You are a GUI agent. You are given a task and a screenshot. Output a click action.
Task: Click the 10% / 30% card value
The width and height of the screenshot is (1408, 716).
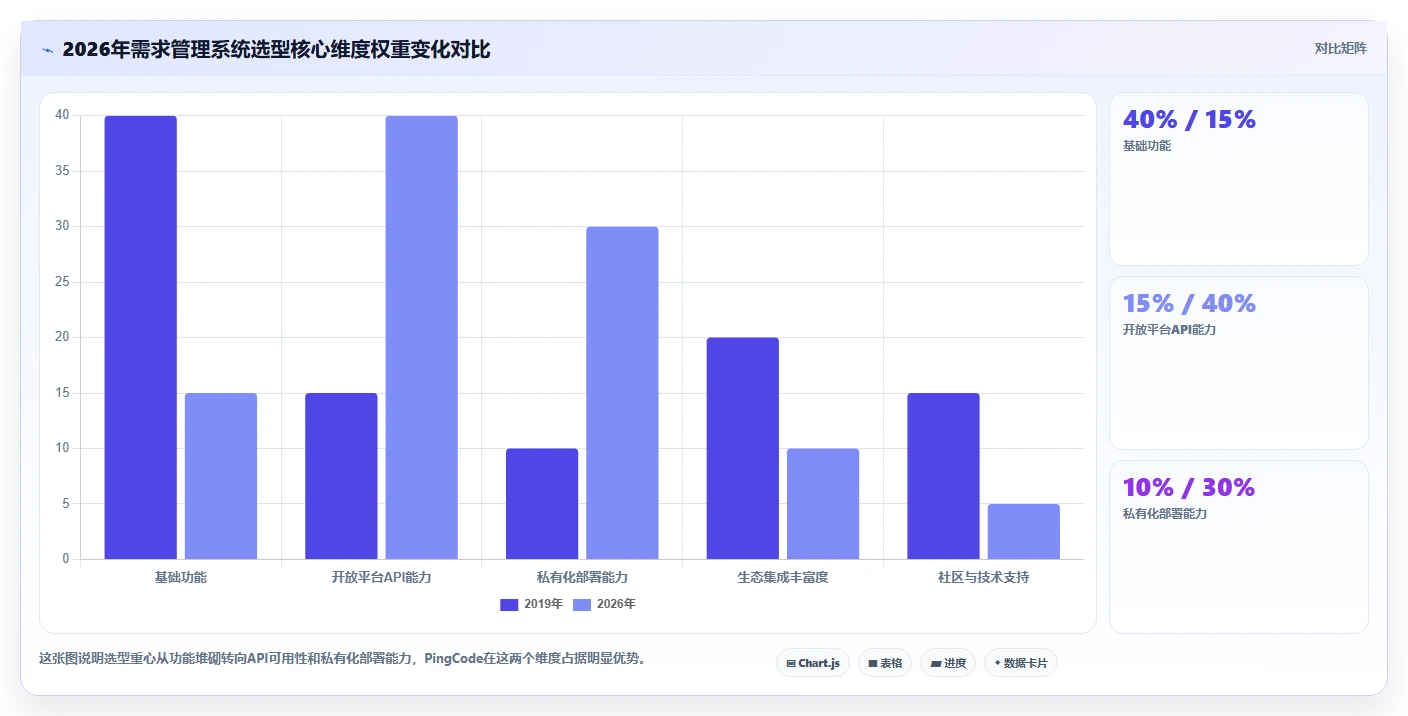tap(1189, 487)
